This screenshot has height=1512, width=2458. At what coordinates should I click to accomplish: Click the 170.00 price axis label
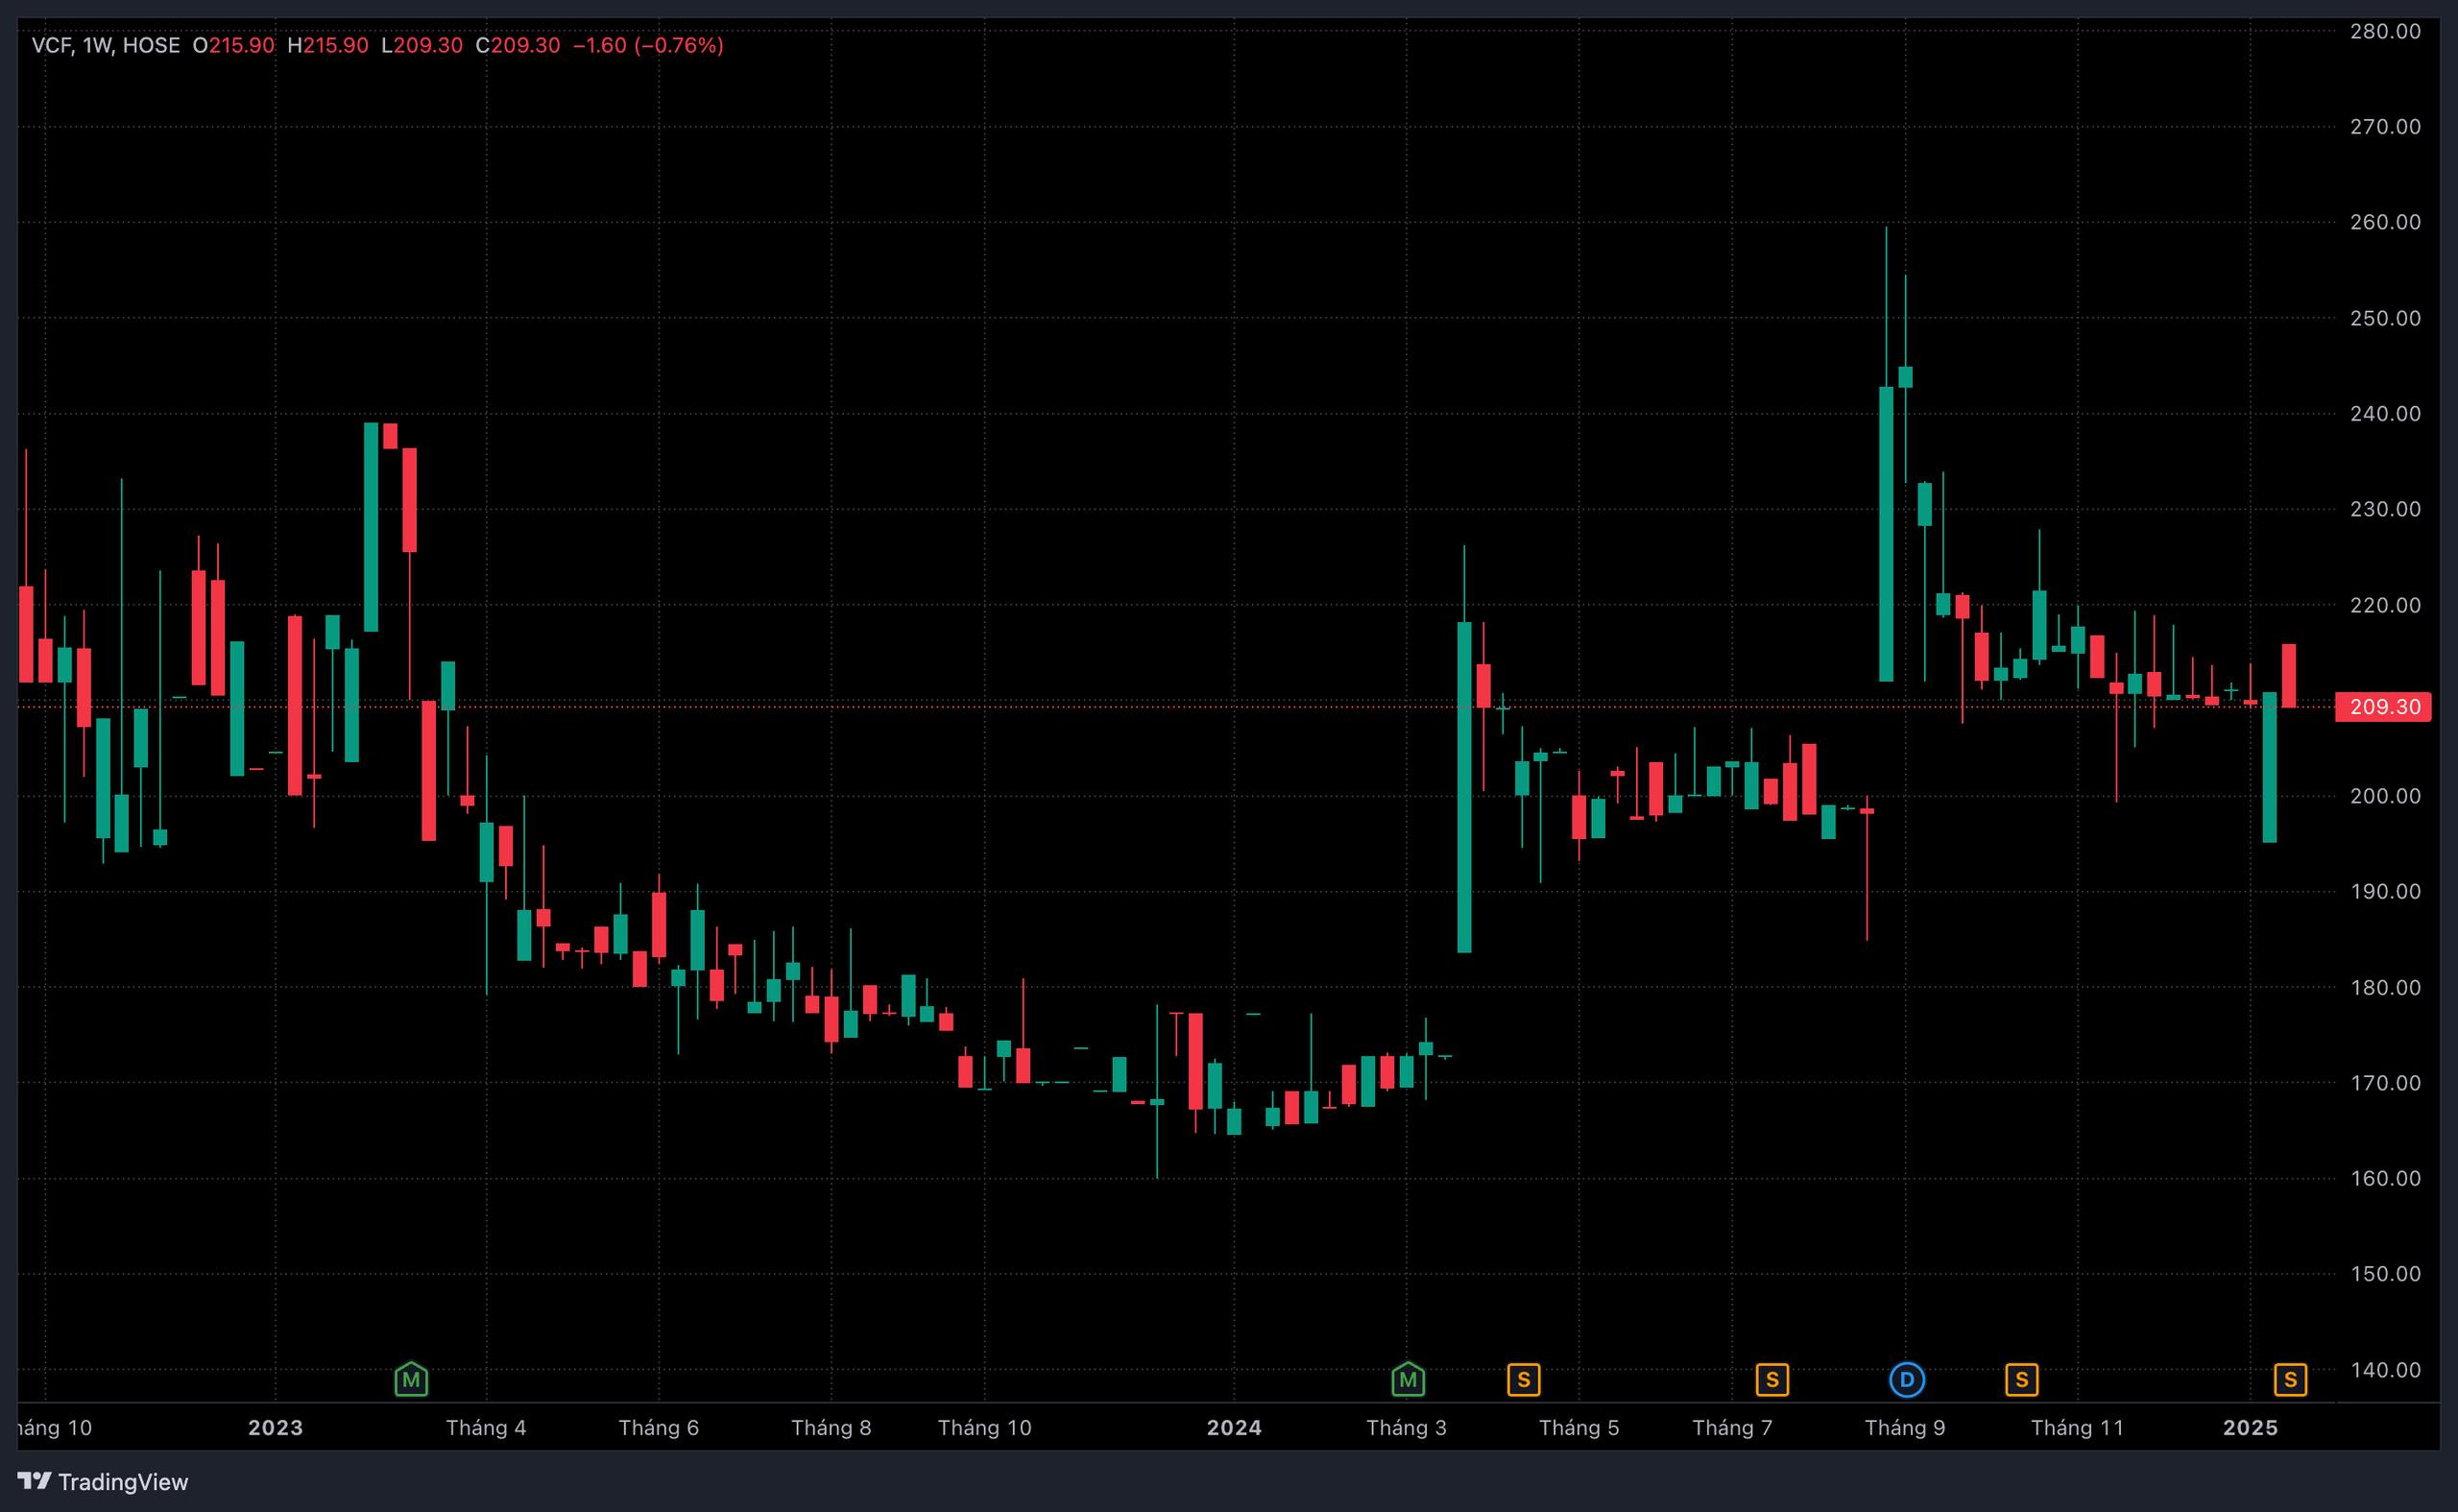[x=2385, y=1083]
